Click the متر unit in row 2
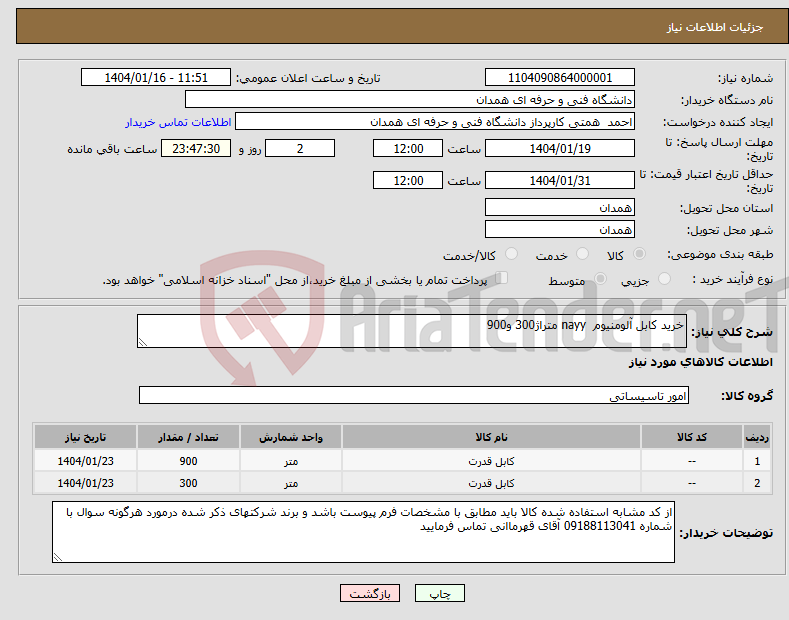The height and width of the screenshot is (620, 789). pos(291,483)
